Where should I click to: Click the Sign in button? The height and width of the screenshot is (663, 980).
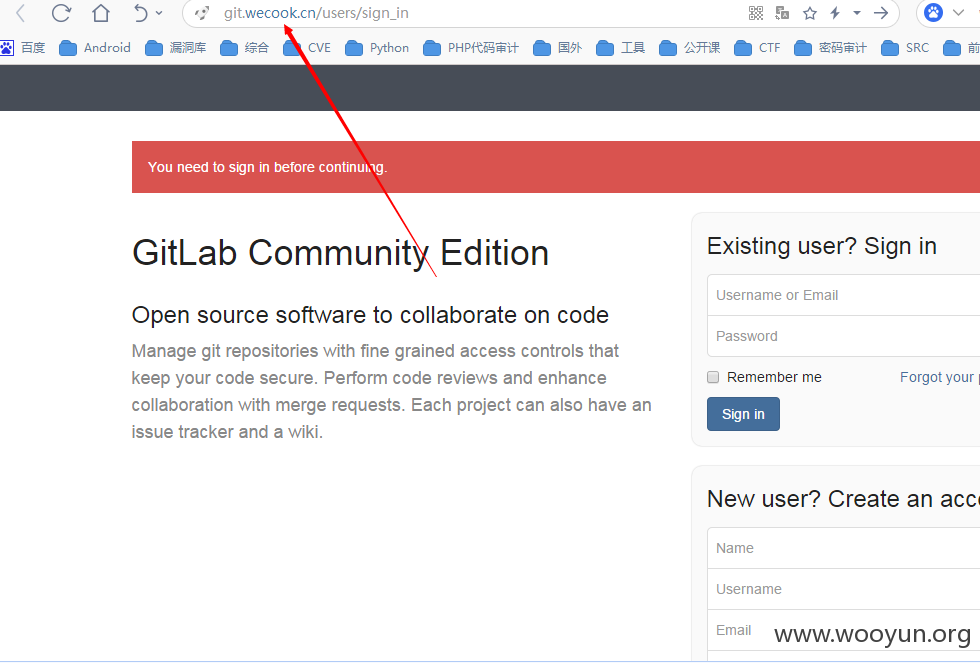click(x=743, y=414)
